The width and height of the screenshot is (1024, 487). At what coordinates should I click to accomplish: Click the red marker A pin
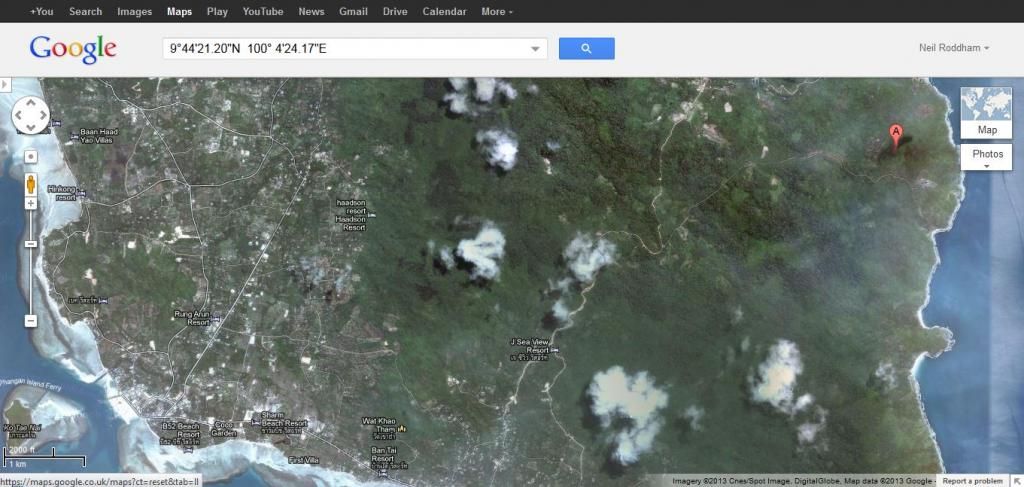(x=896, y=136)
